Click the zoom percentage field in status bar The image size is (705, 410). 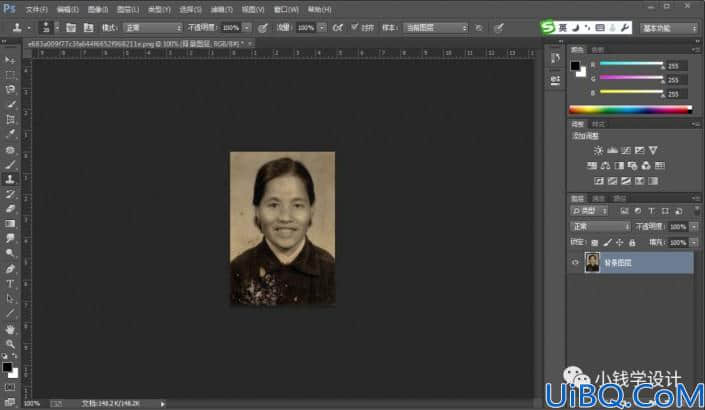31,403
